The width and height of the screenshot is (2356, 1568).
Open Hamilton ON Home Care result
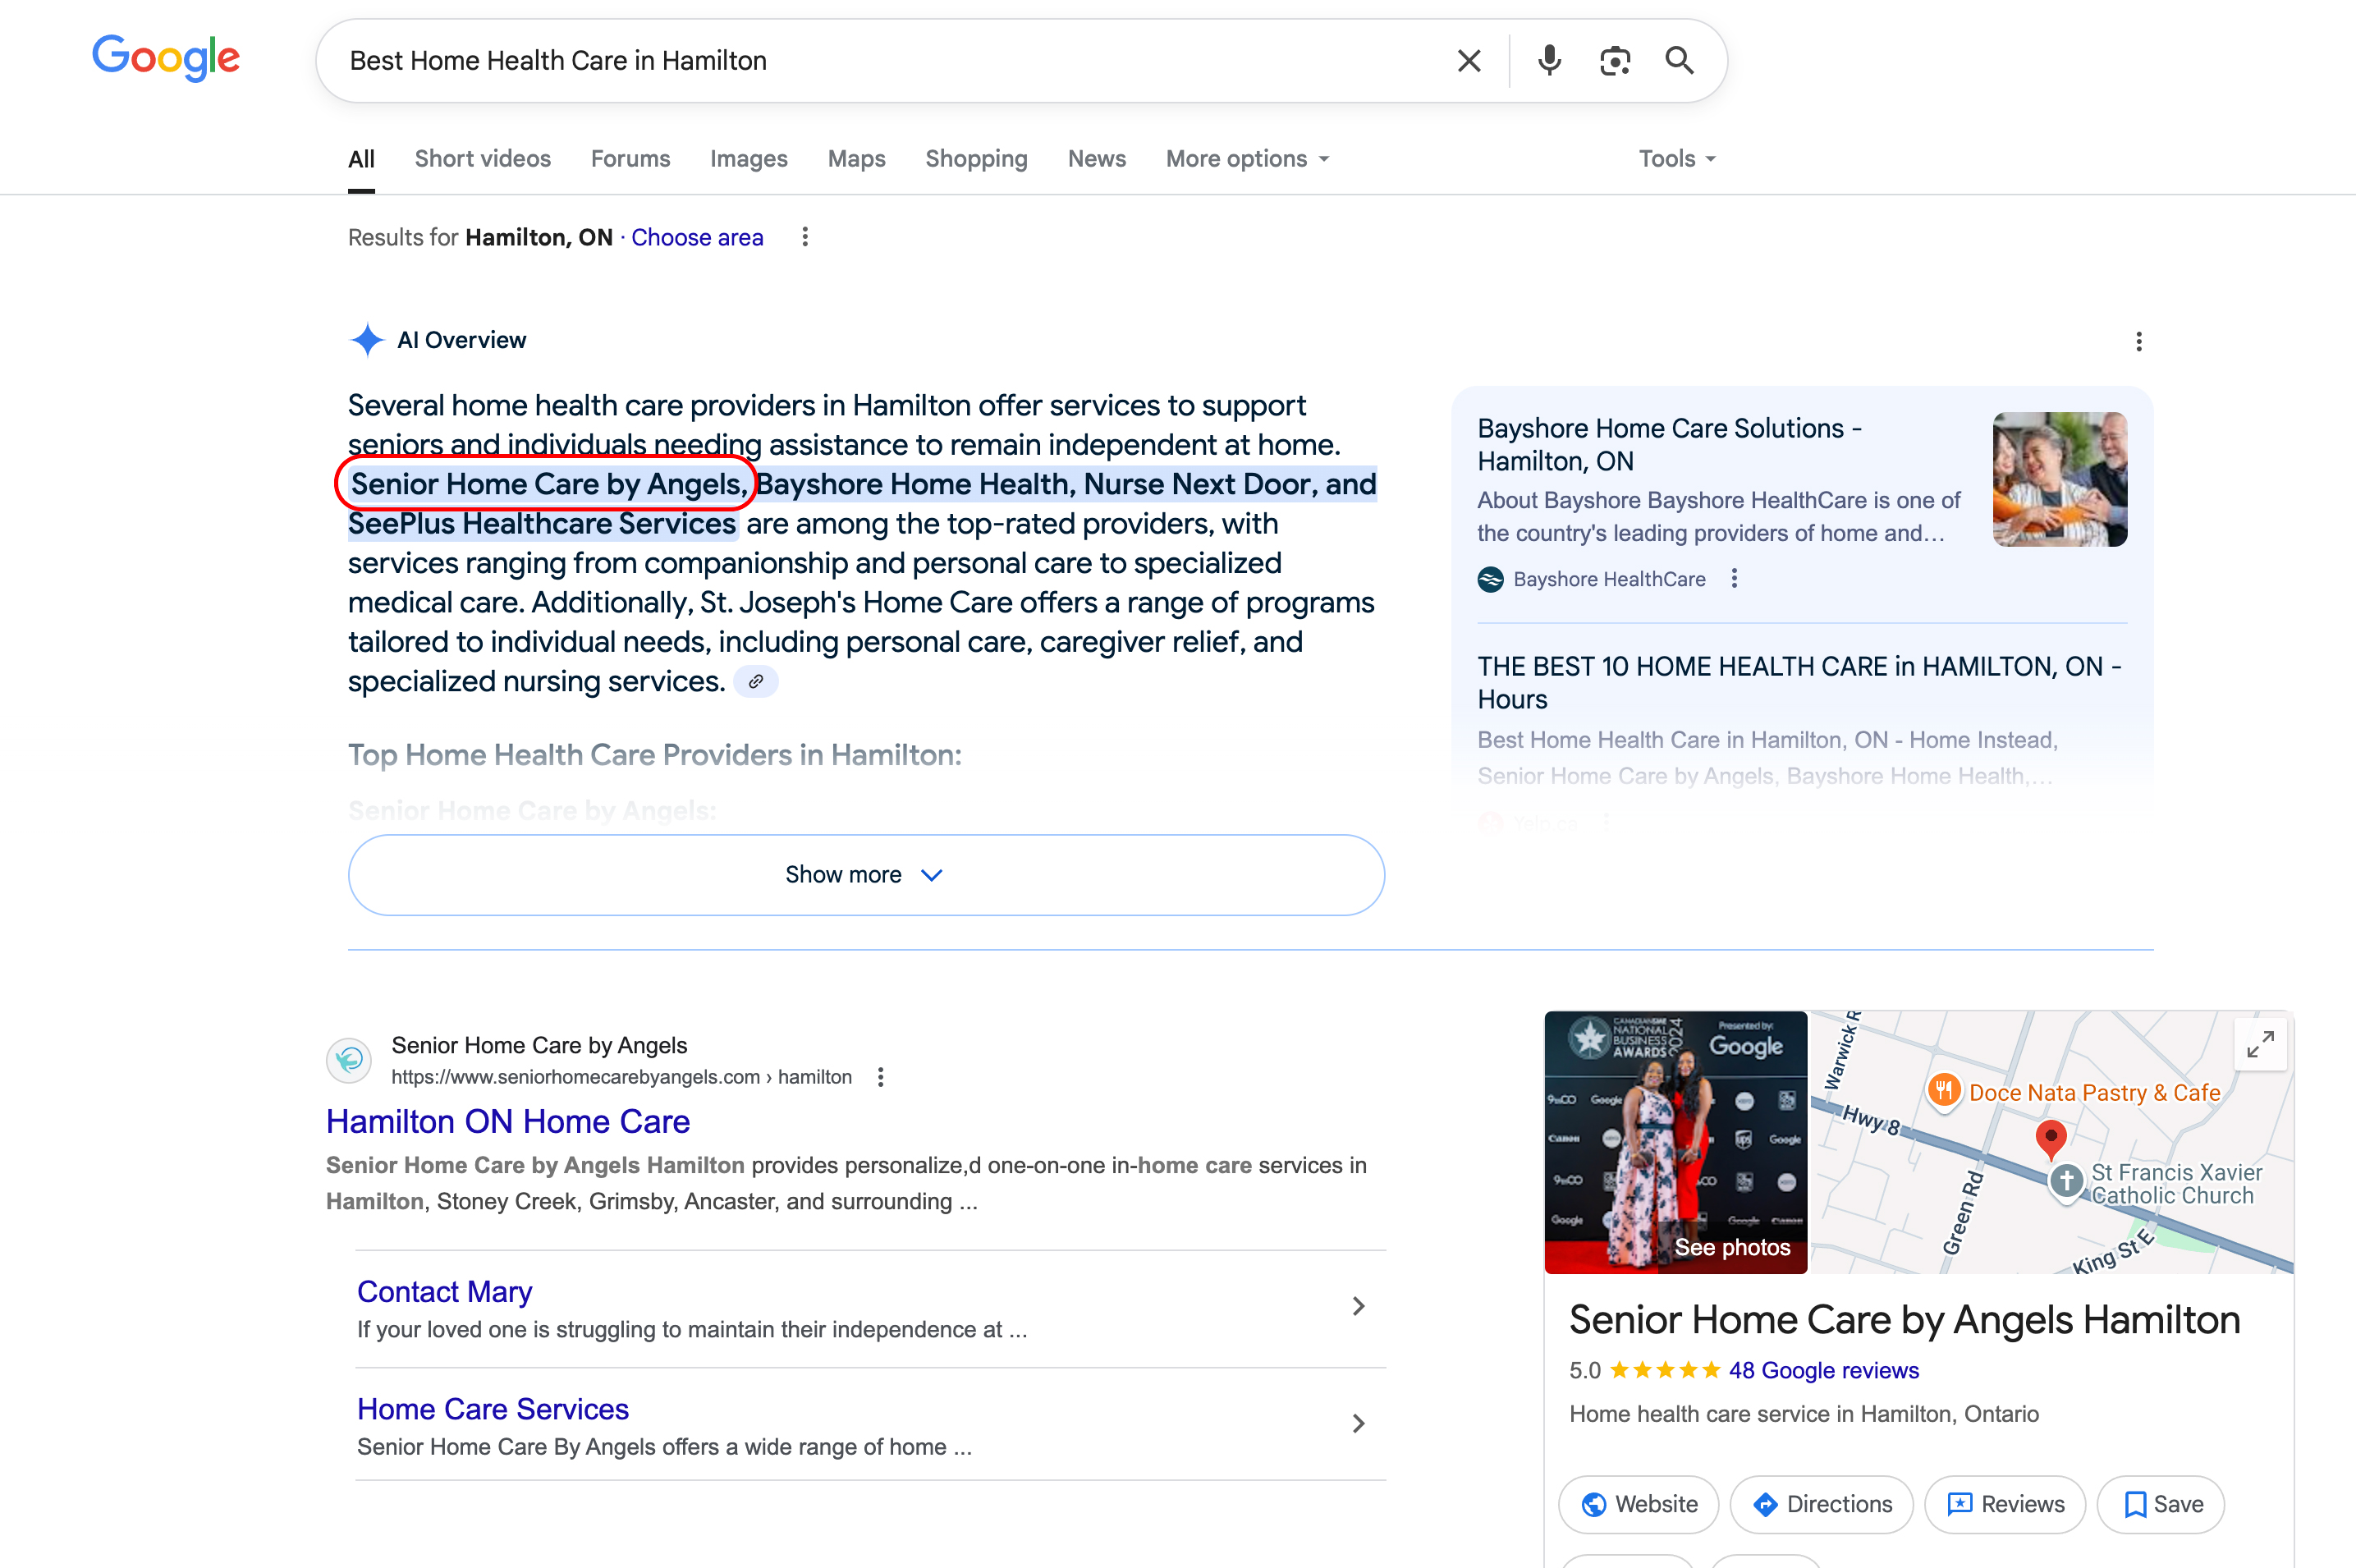(x=508, y=1122)
